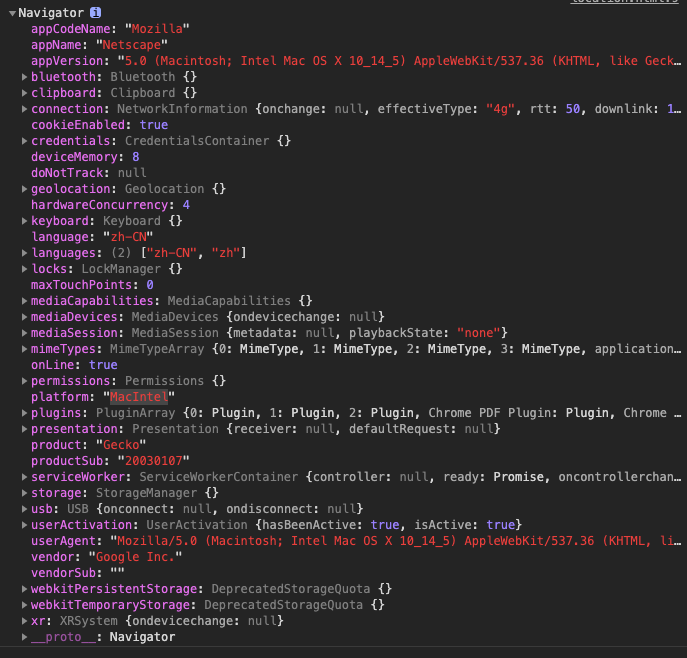The width and height of the screenshot is (687, 658).
Task: Expand the keyboard property
Action: coord(25,221)
